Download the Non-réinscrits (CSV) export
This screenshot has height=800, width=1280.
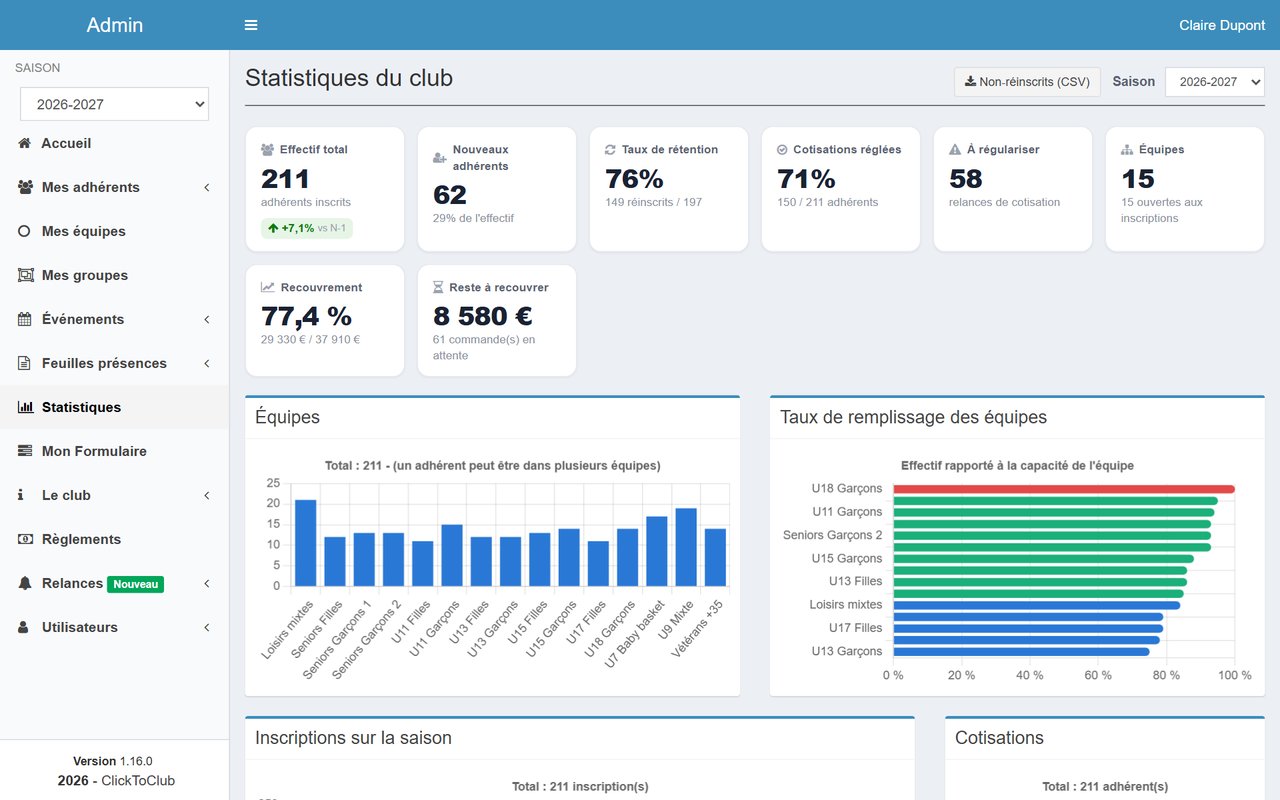[1028, 82]
